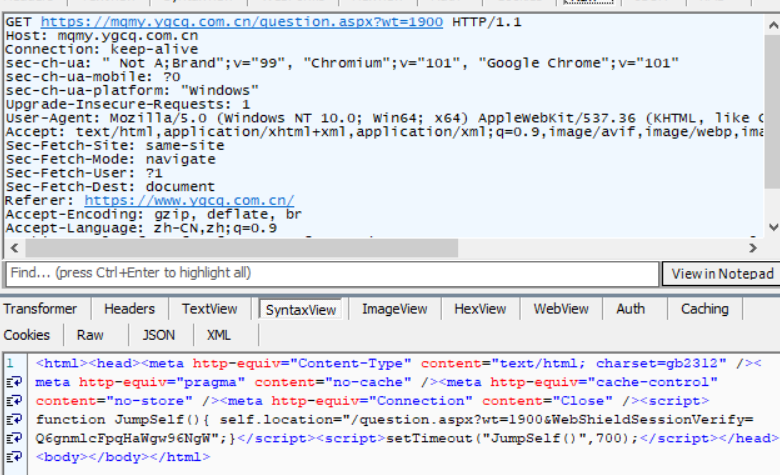Image resolution: width=780 pixels, height=475 pixels.
Task: Open the response Headers tab
Action: 129,309
